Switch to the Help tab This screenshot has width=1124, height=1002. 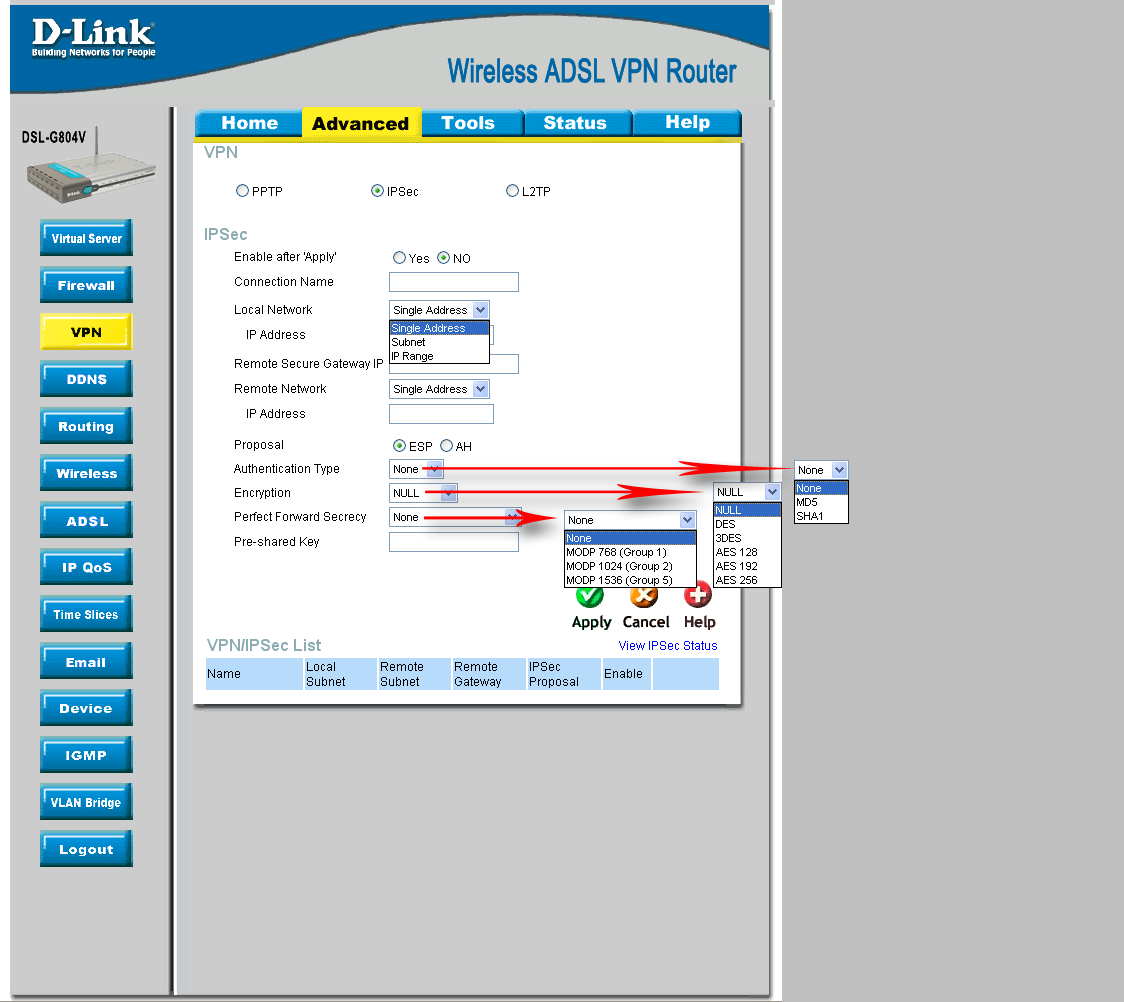687,123
